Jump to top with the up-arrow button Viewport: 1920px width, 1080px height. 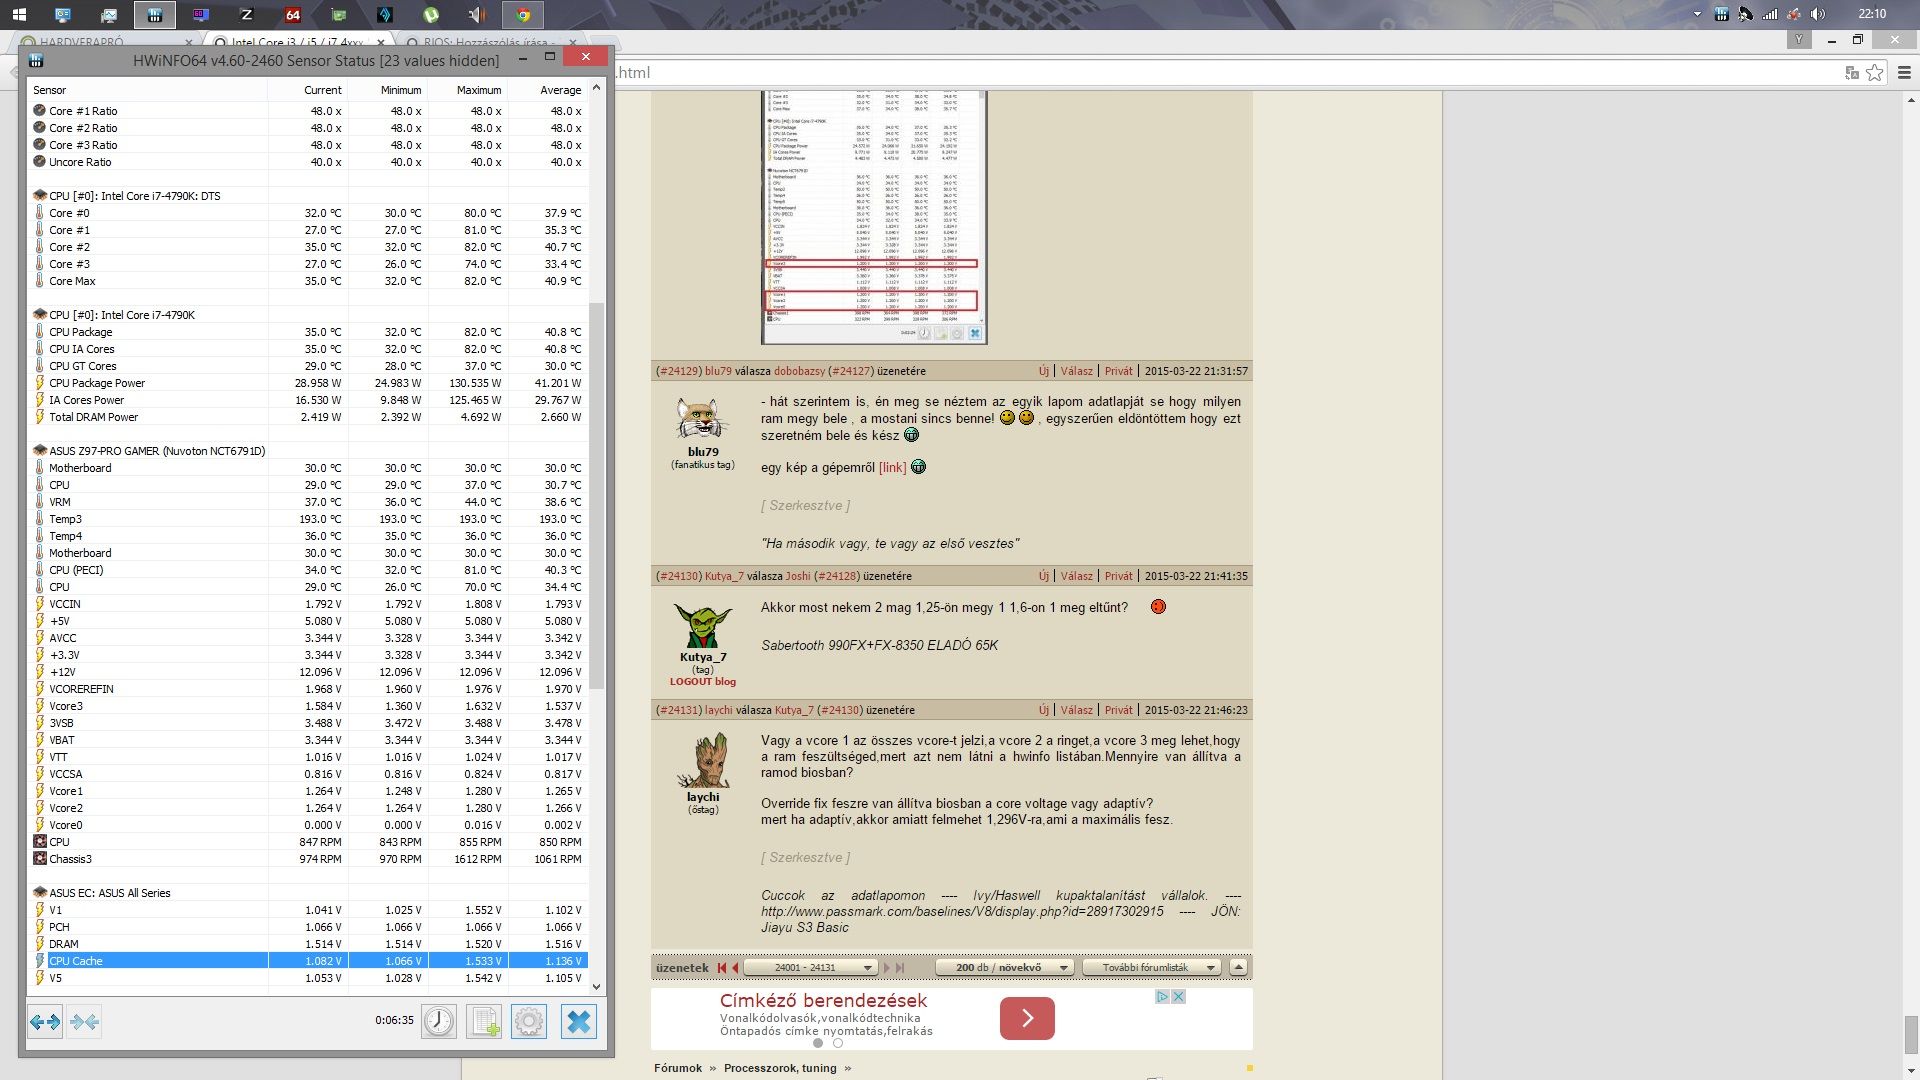pyautogui.click(x=1238, y=967)
